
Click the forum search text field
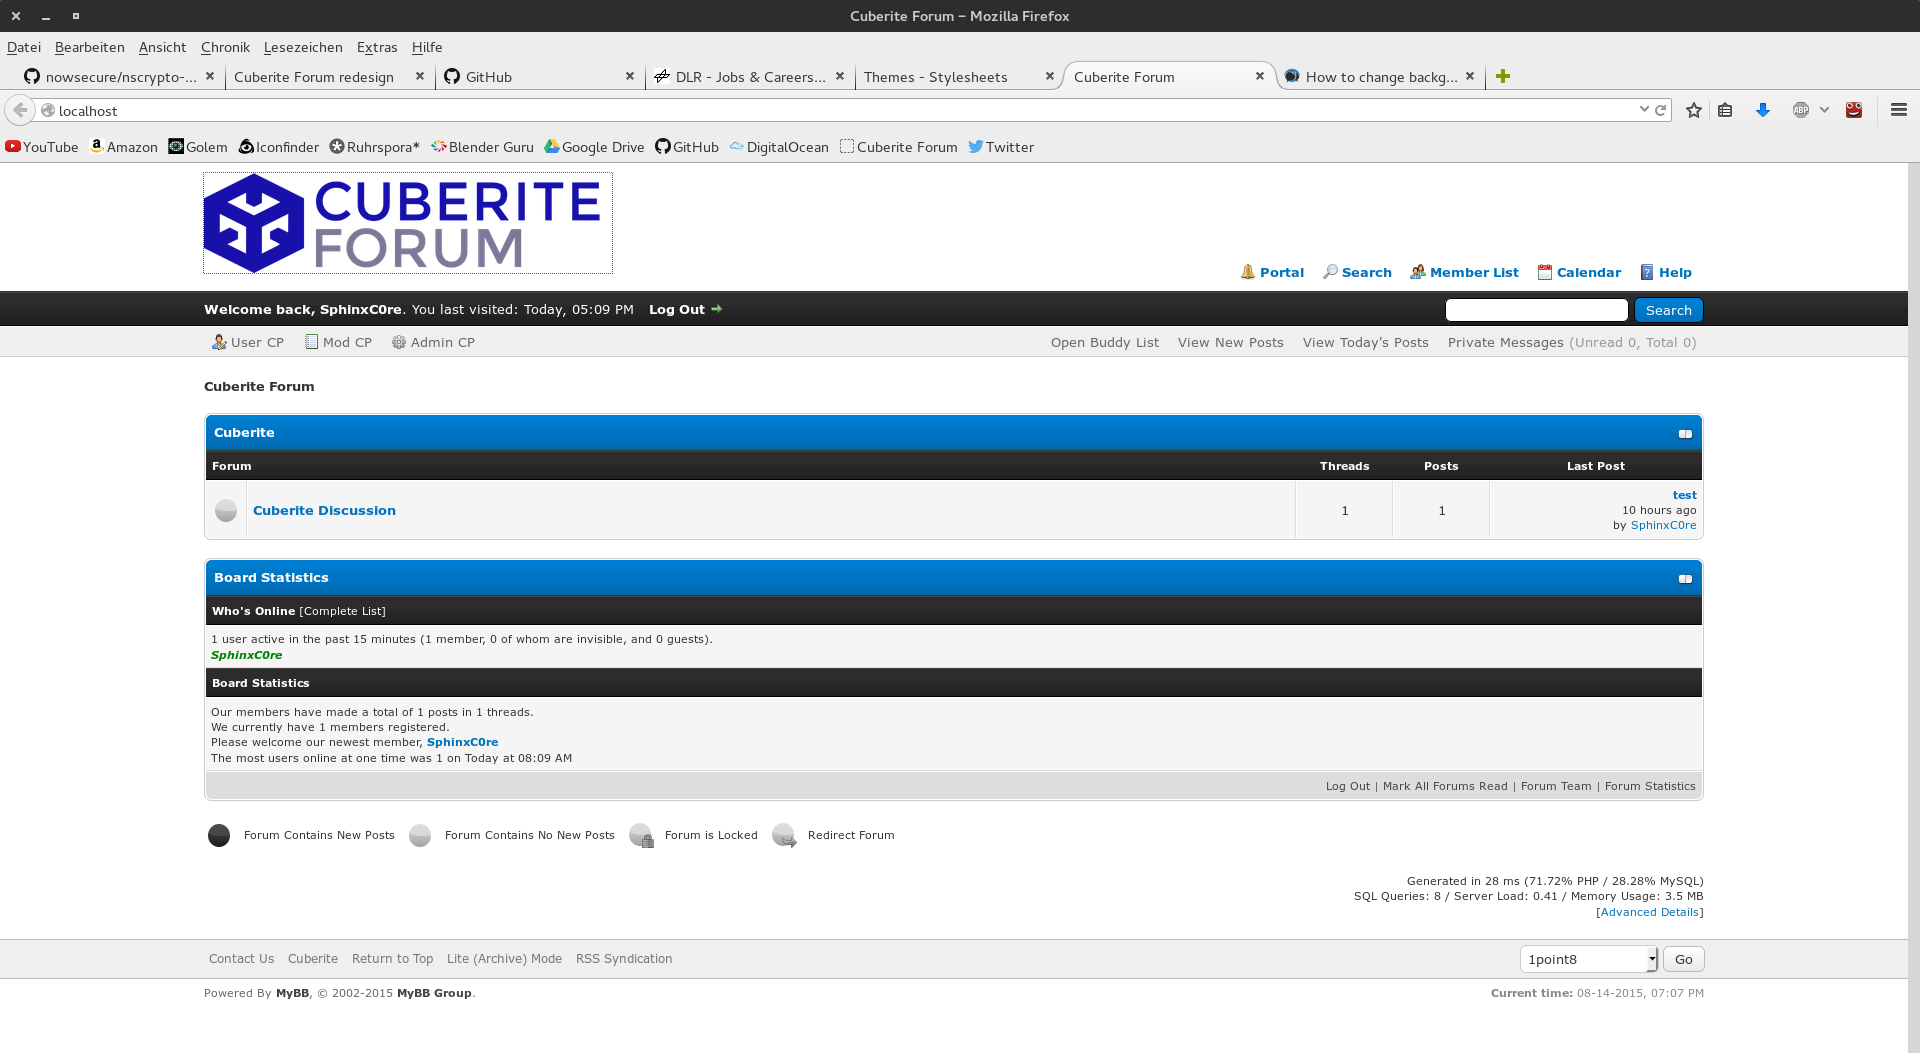1536,311
